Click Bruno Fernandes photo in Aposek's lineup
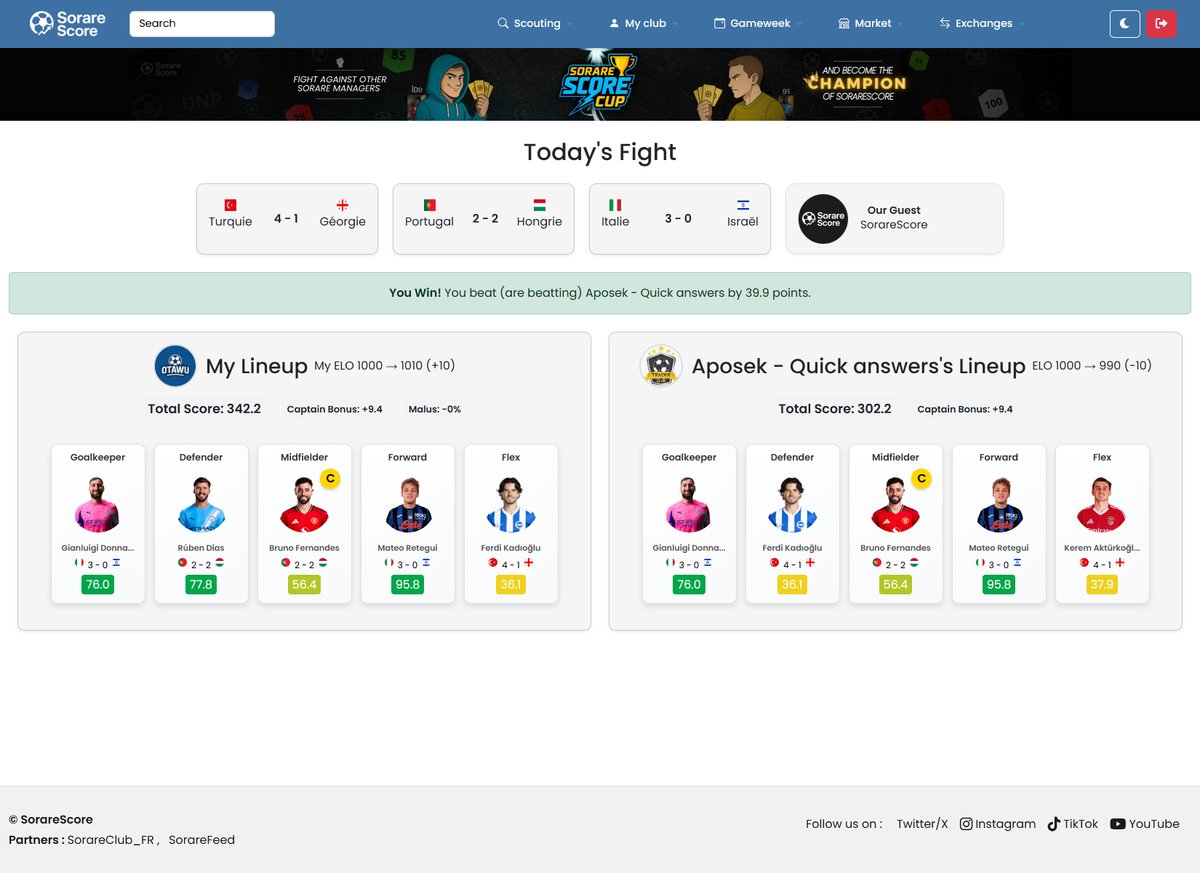 pyautogui.click(x=895, y=504)
